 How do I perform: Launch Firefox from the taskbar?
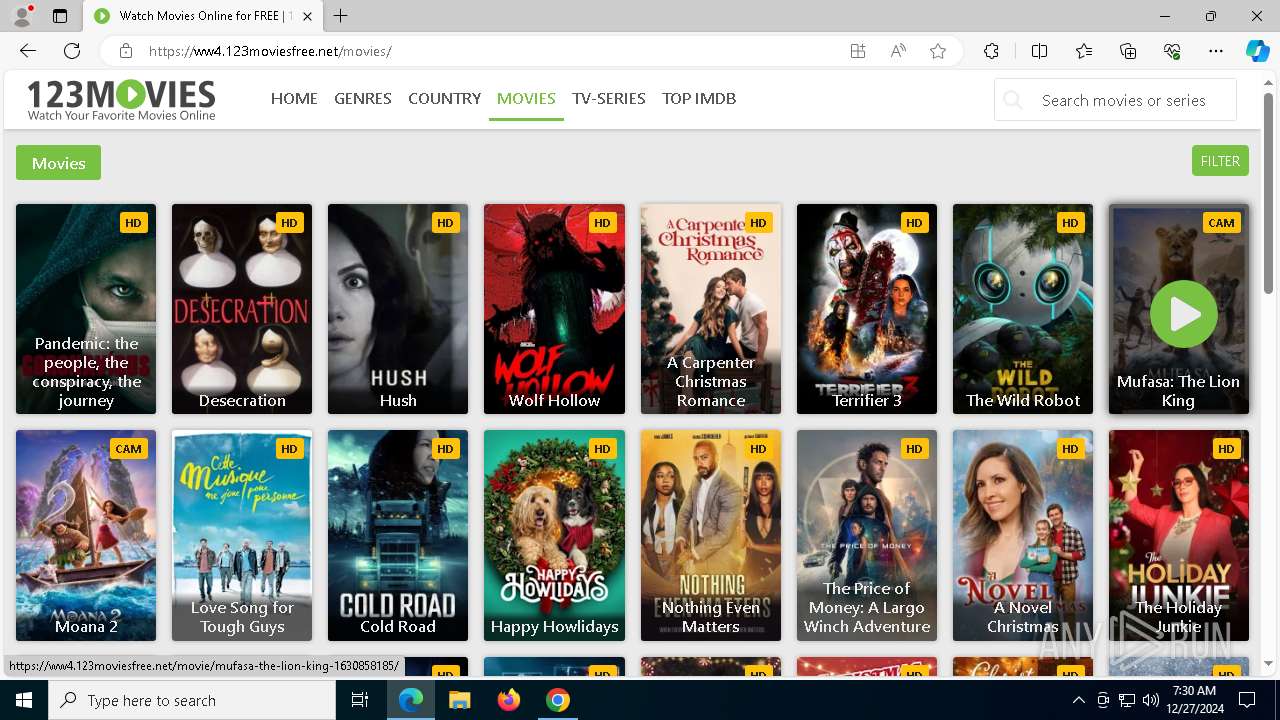[x=509, y=700]
